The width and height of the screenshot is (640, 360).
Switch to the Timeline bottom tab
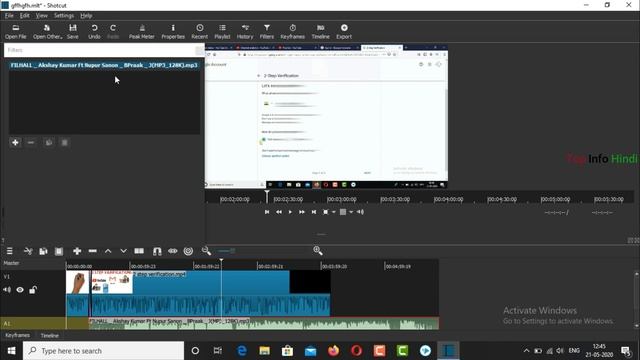click(50, 335)
